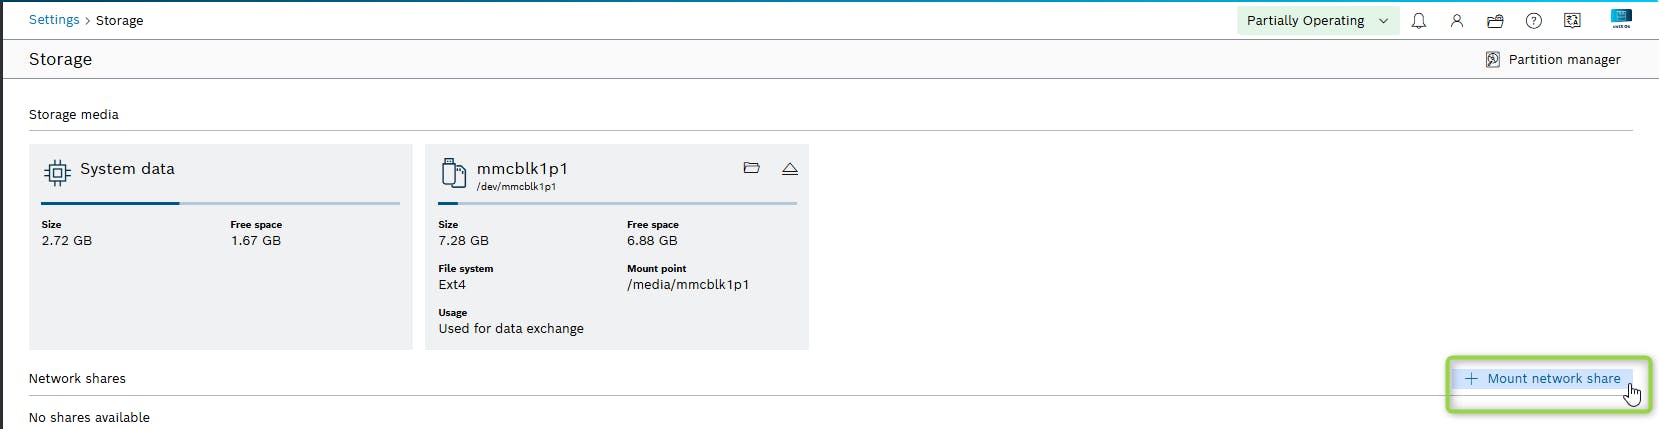This screenshot has height=429, width=1659.
Task: Open the notifications bell icon
Action: pyautogui.click(x=1418, y=21)
